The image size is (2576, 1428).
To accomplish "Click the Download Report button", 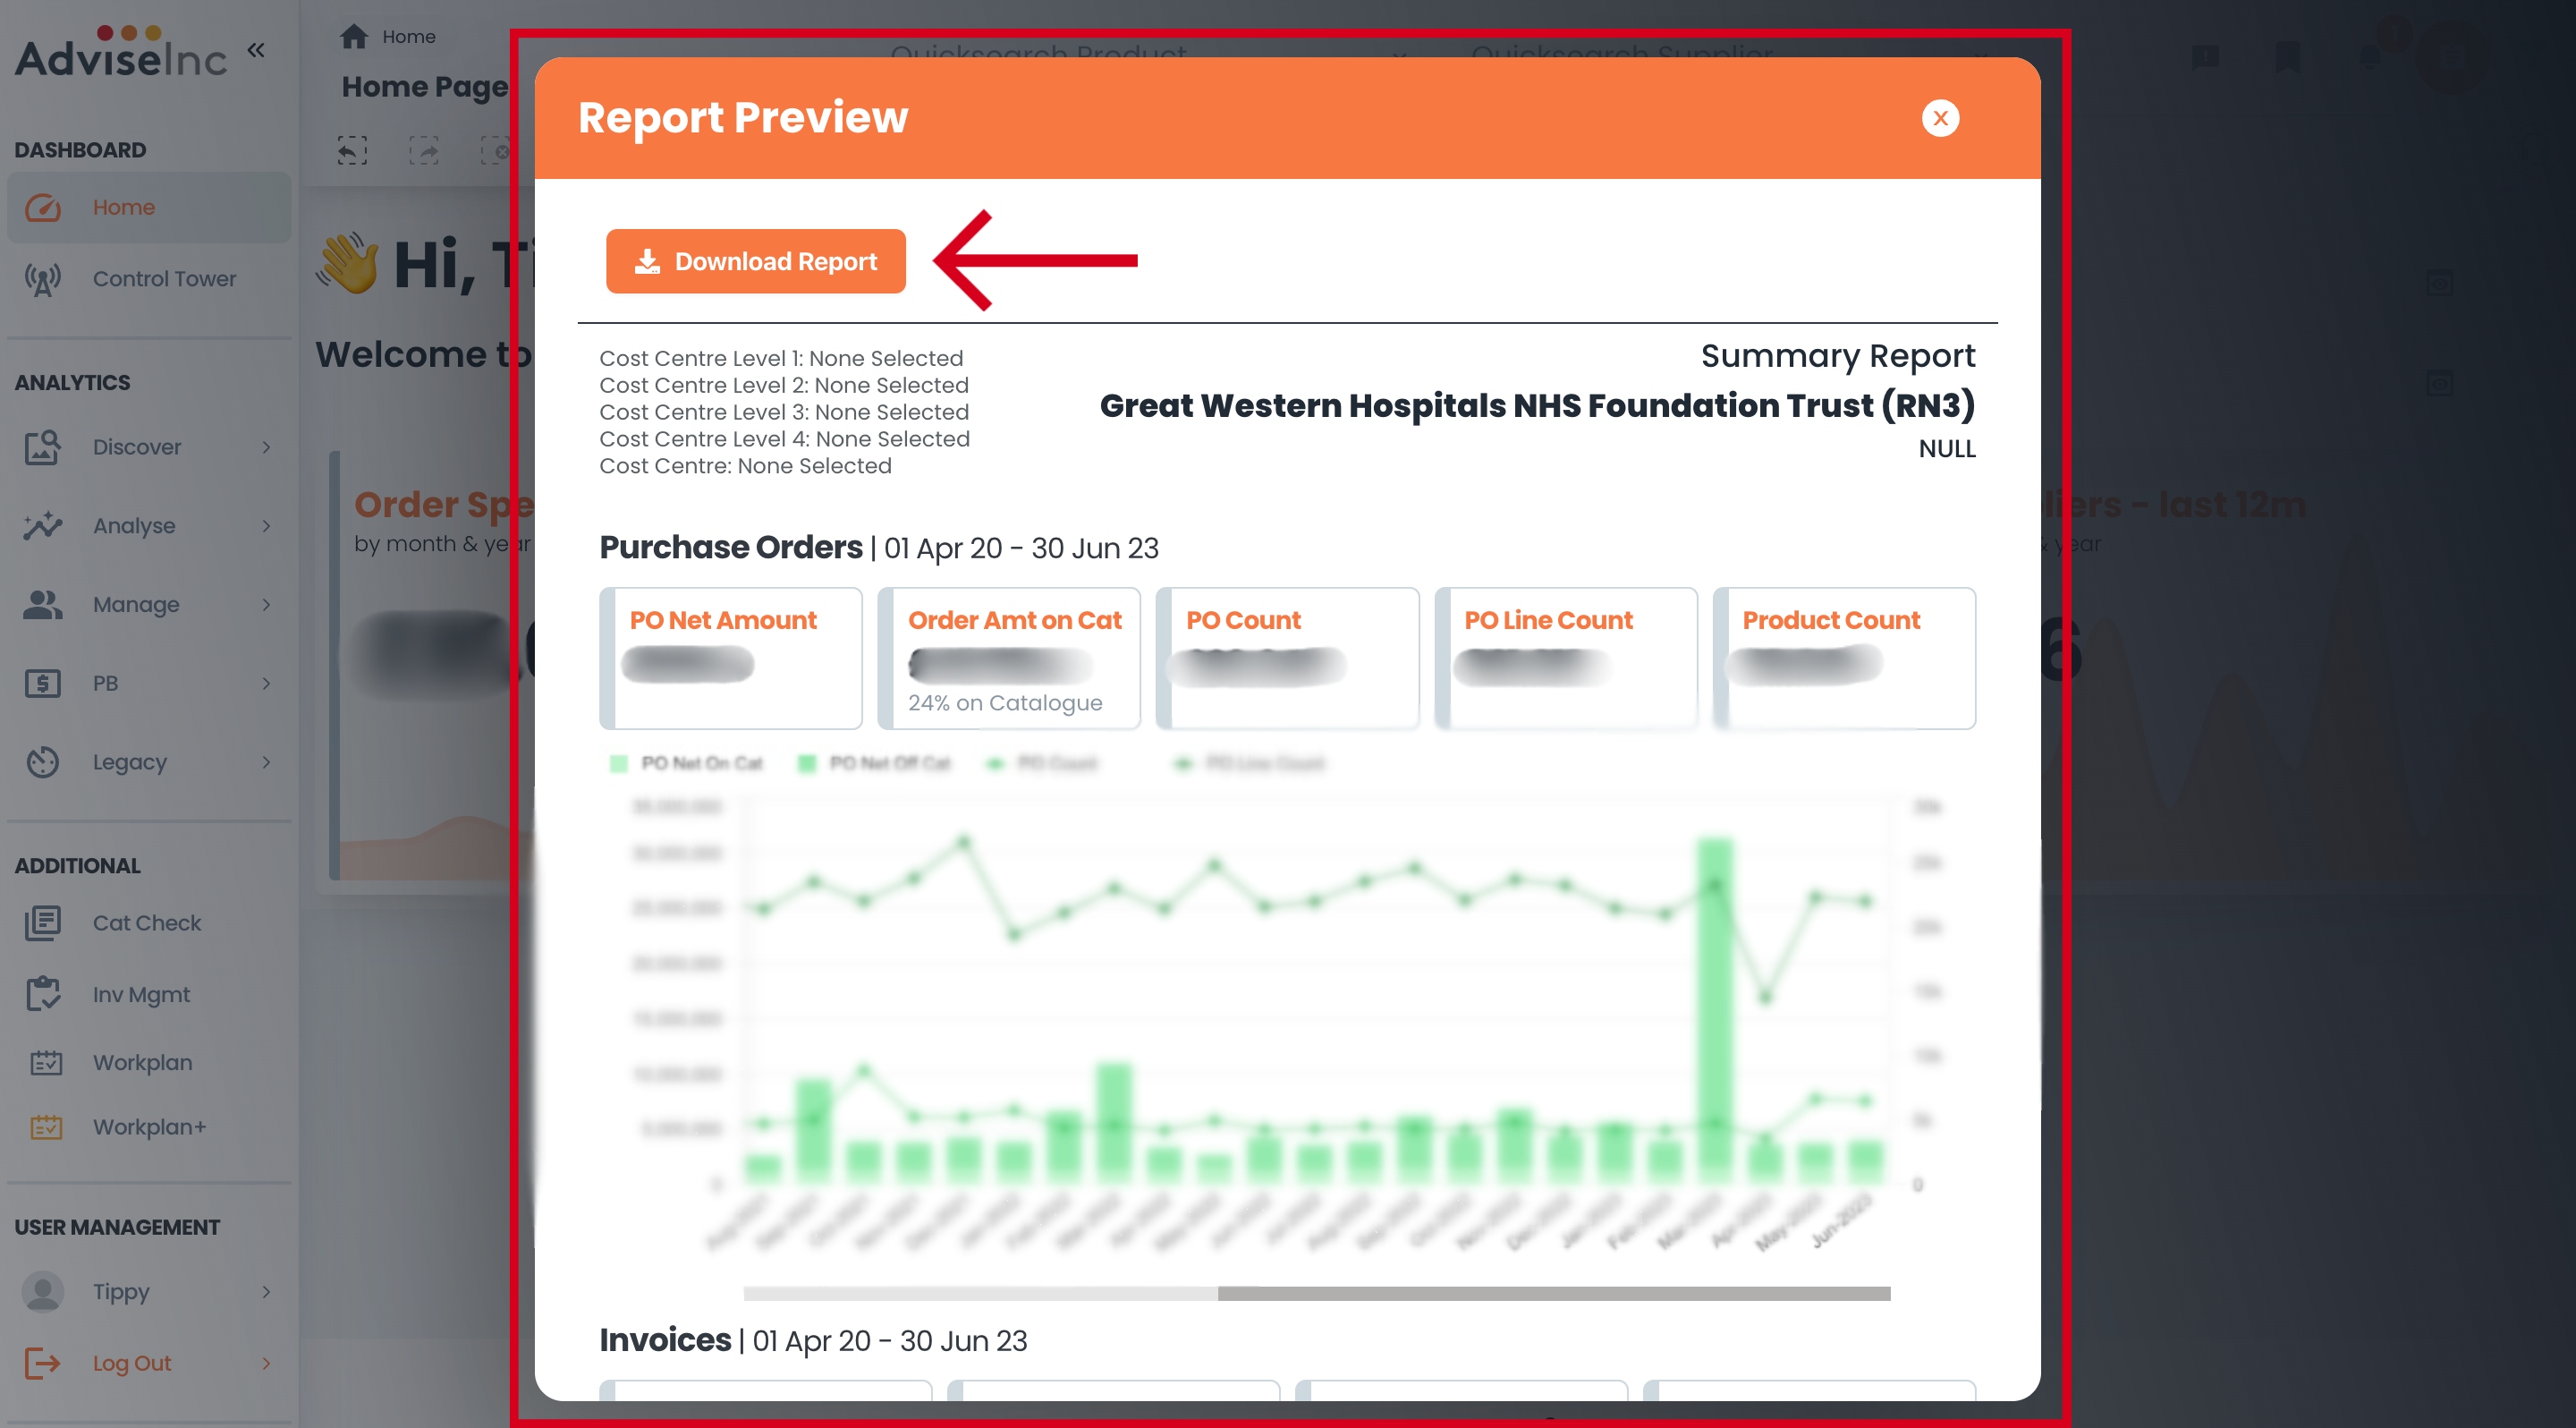I will point(755,261).
